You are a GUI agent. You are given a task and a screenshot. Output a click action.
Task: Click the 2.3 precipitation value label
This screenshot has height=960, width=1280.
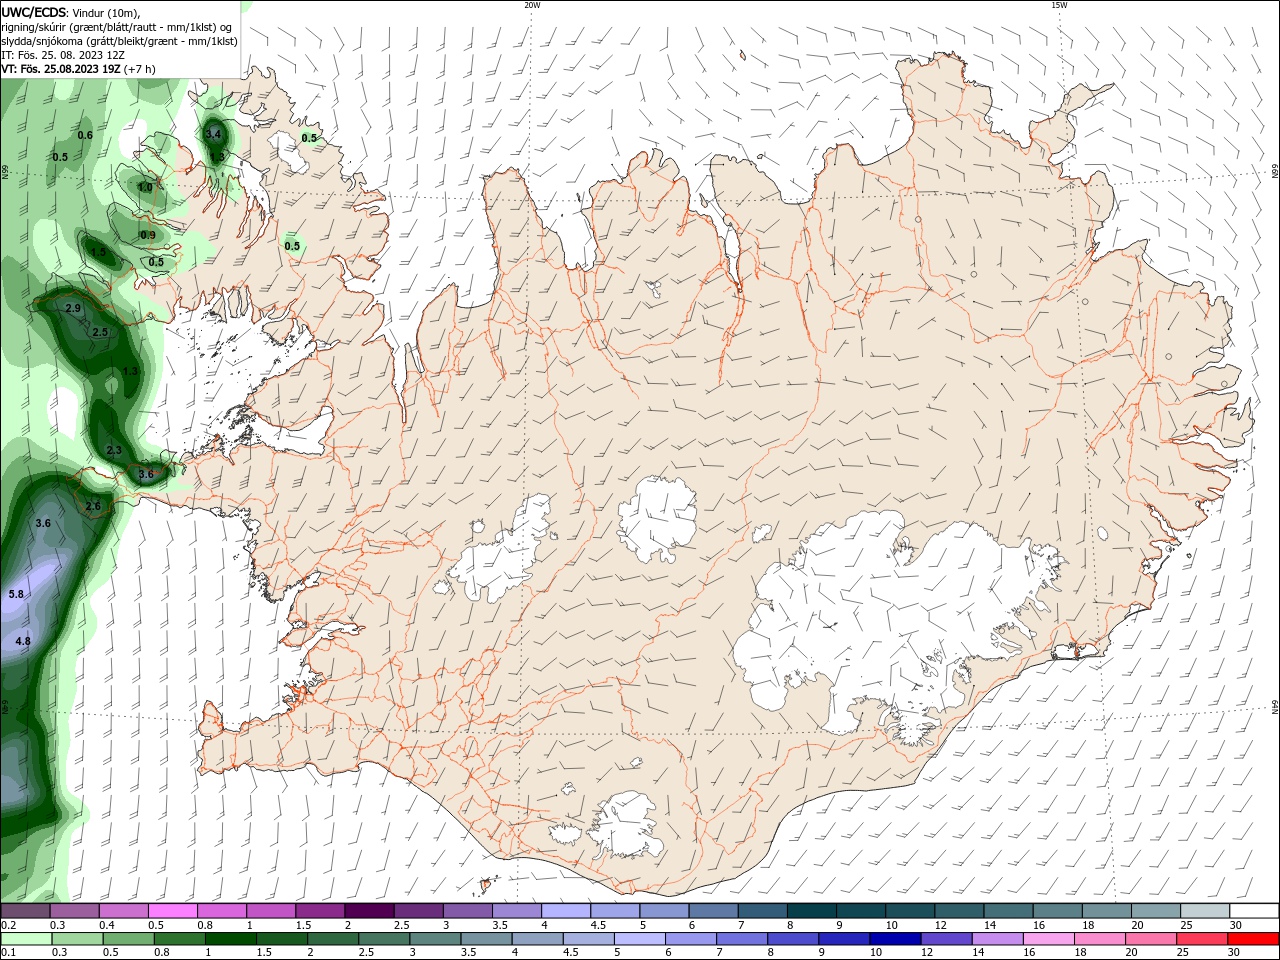(114, 451)
